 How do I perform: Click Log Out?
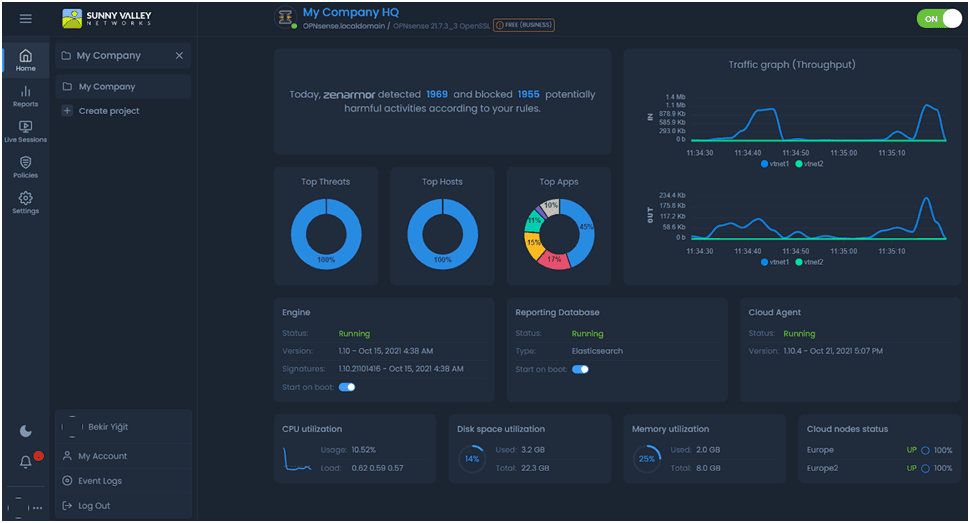(x=123, y=506)
